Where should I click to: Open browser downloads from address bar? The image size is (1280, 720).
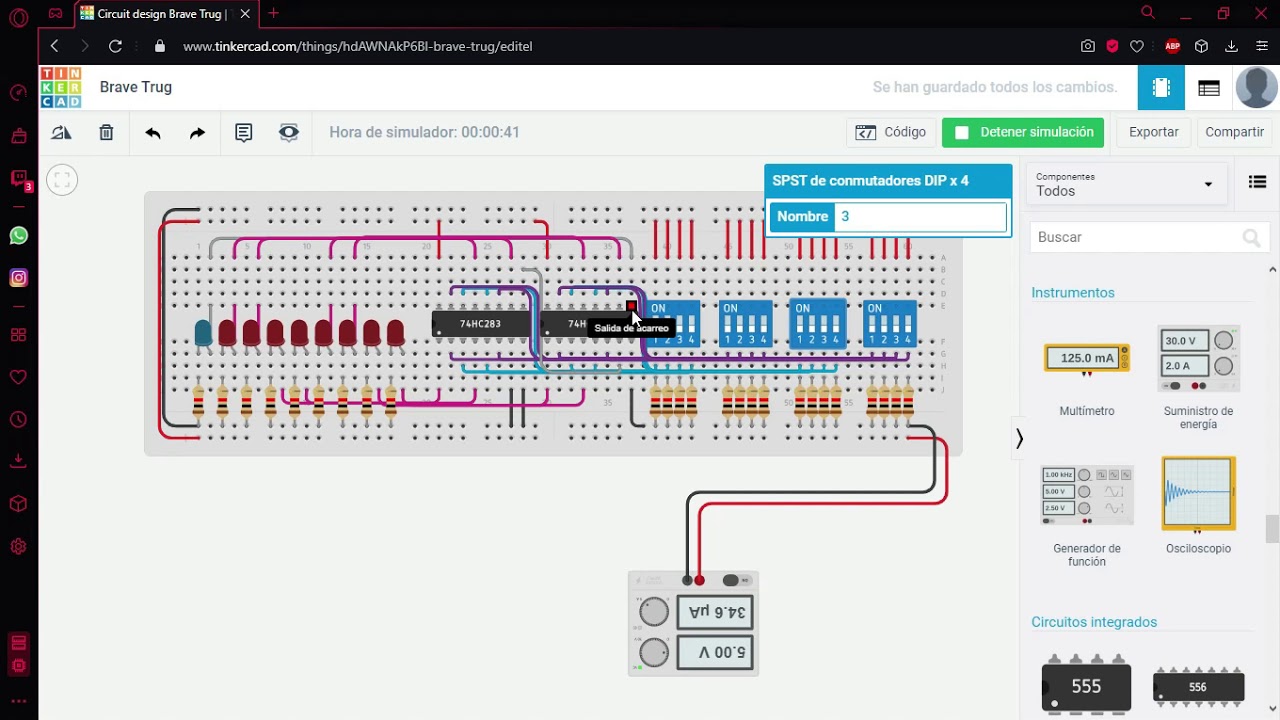pos(1231,46)
